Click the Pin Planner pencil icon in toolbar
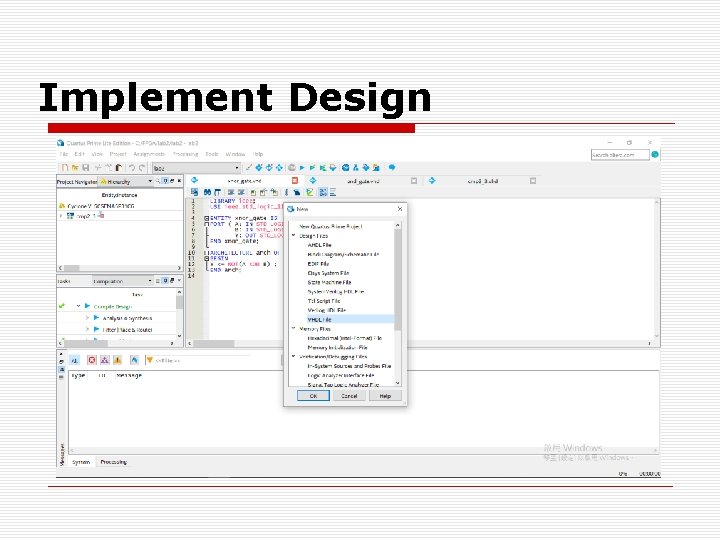 click(x=249, y=168)
